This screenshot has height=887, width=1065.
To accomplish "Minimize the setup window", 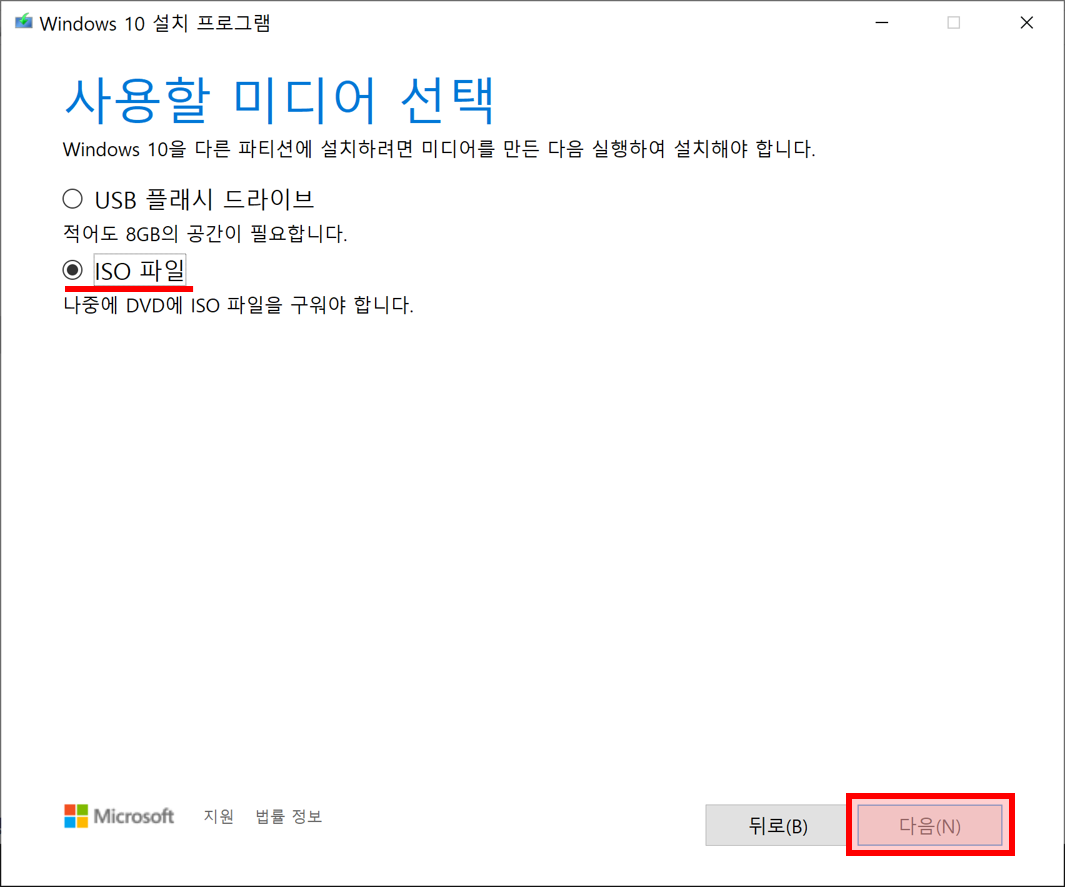I will click(882, 22).
